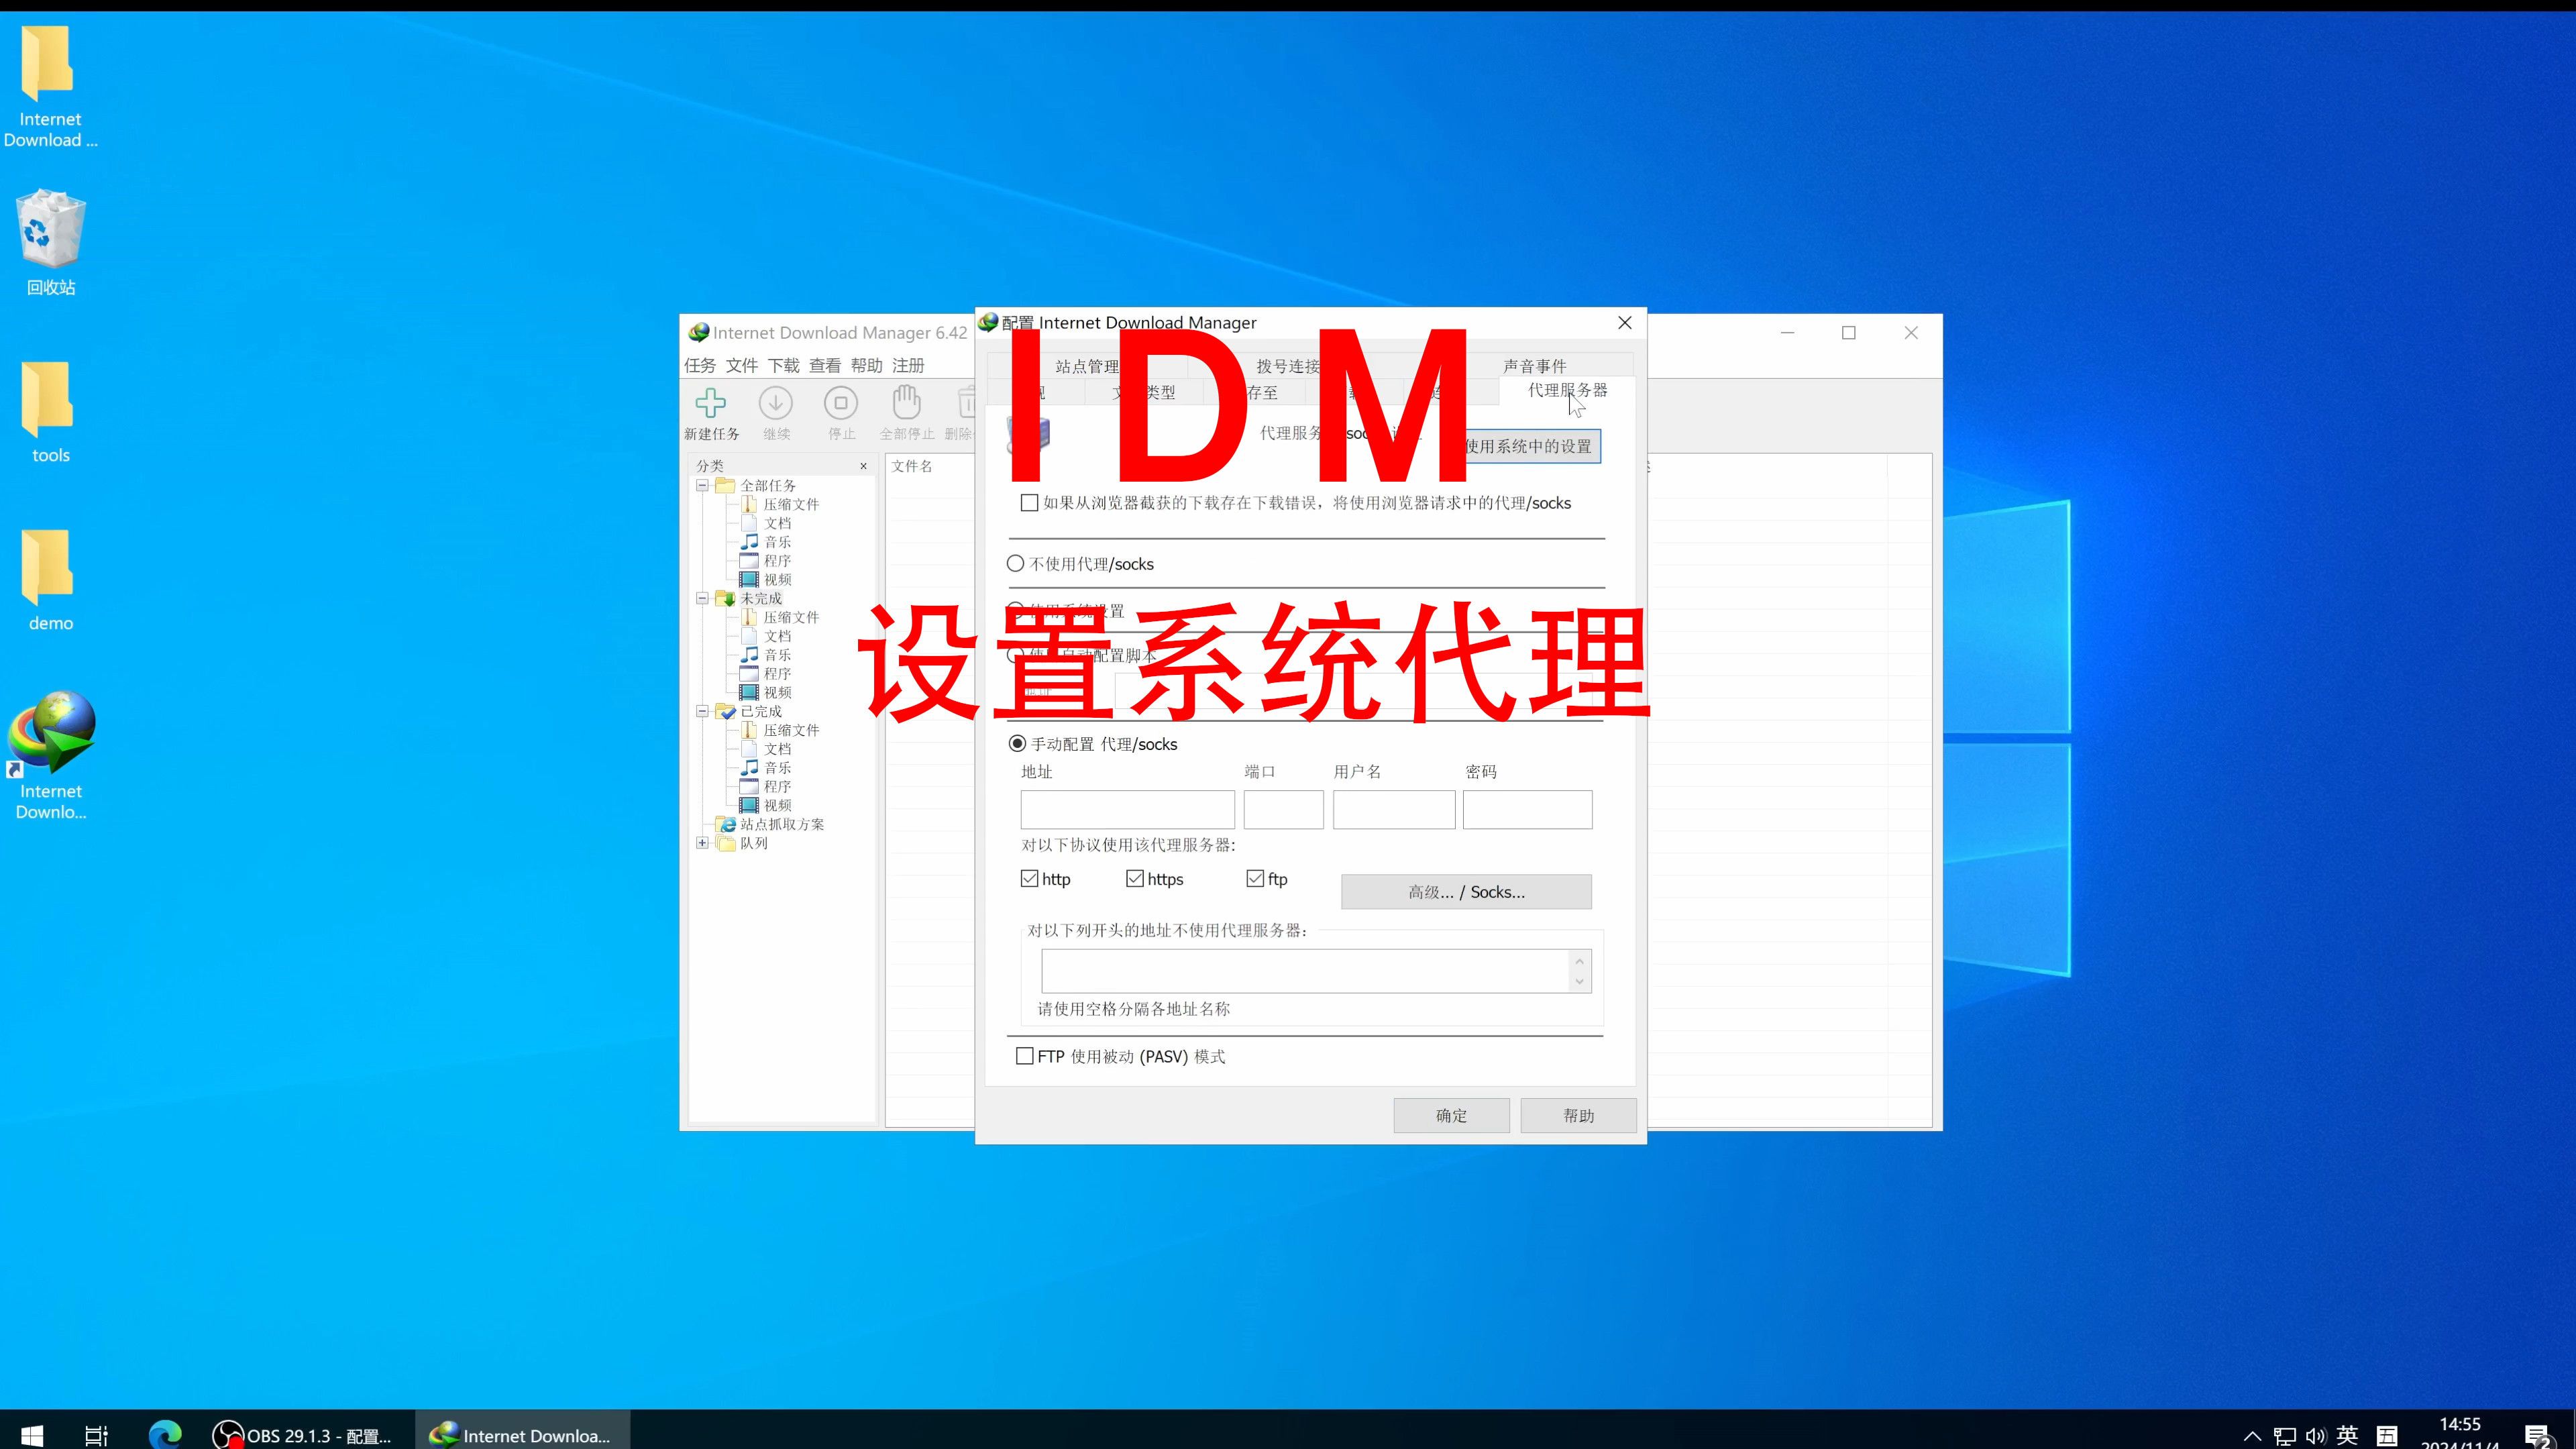Click the 密码 input field
This screenshot has width=2576, height=1449.
point(1527,810)
